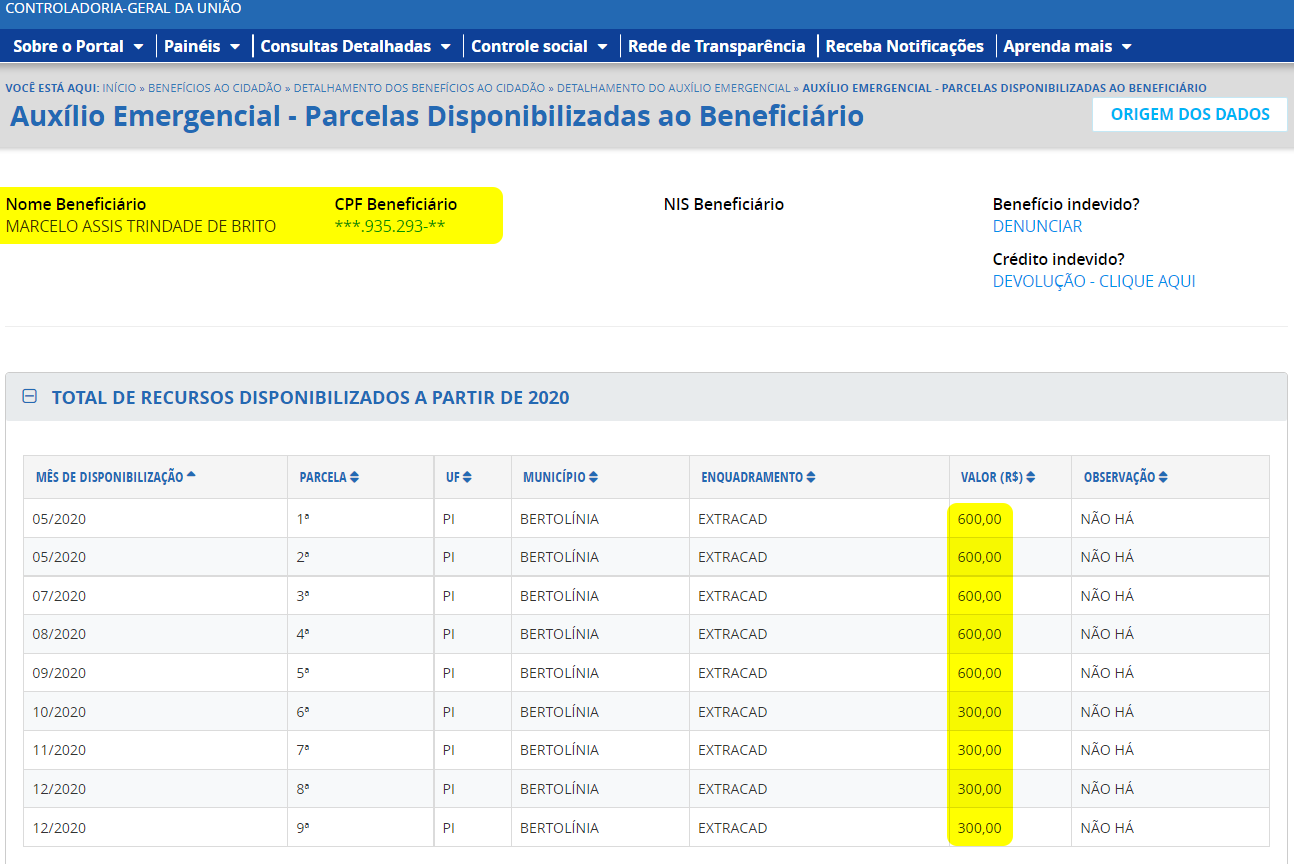The width and height of the screenshot is (1294, 864).
Task: Expand Aprenda mais dropdown arrow
Action: tap(1126, 47)
